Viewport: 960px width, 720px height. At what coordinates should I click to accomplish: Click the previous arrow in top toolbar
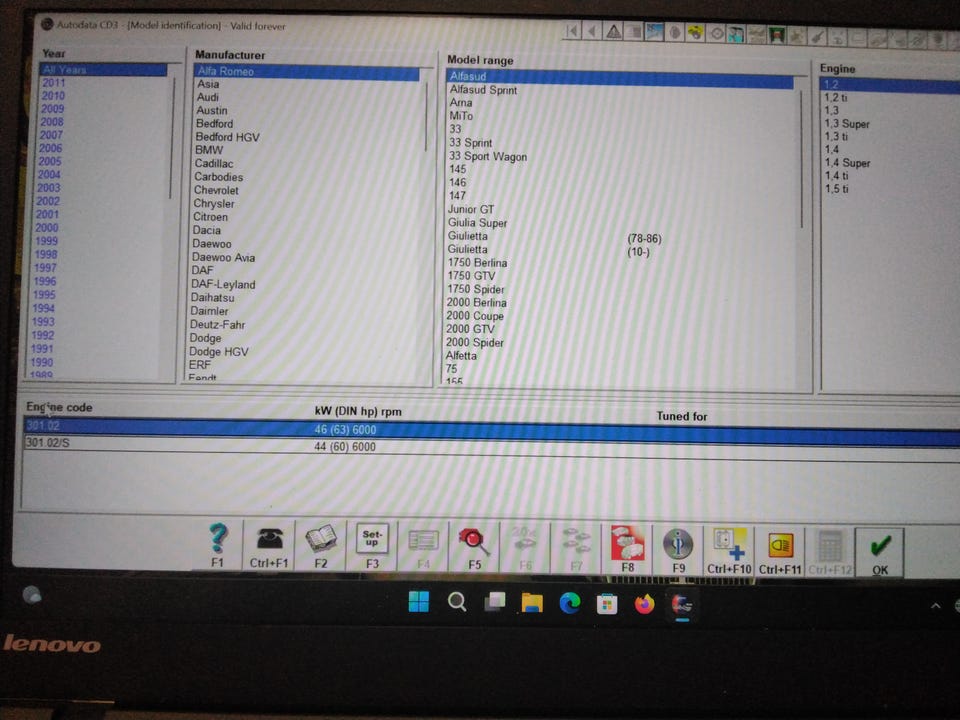tap(592, 31)
